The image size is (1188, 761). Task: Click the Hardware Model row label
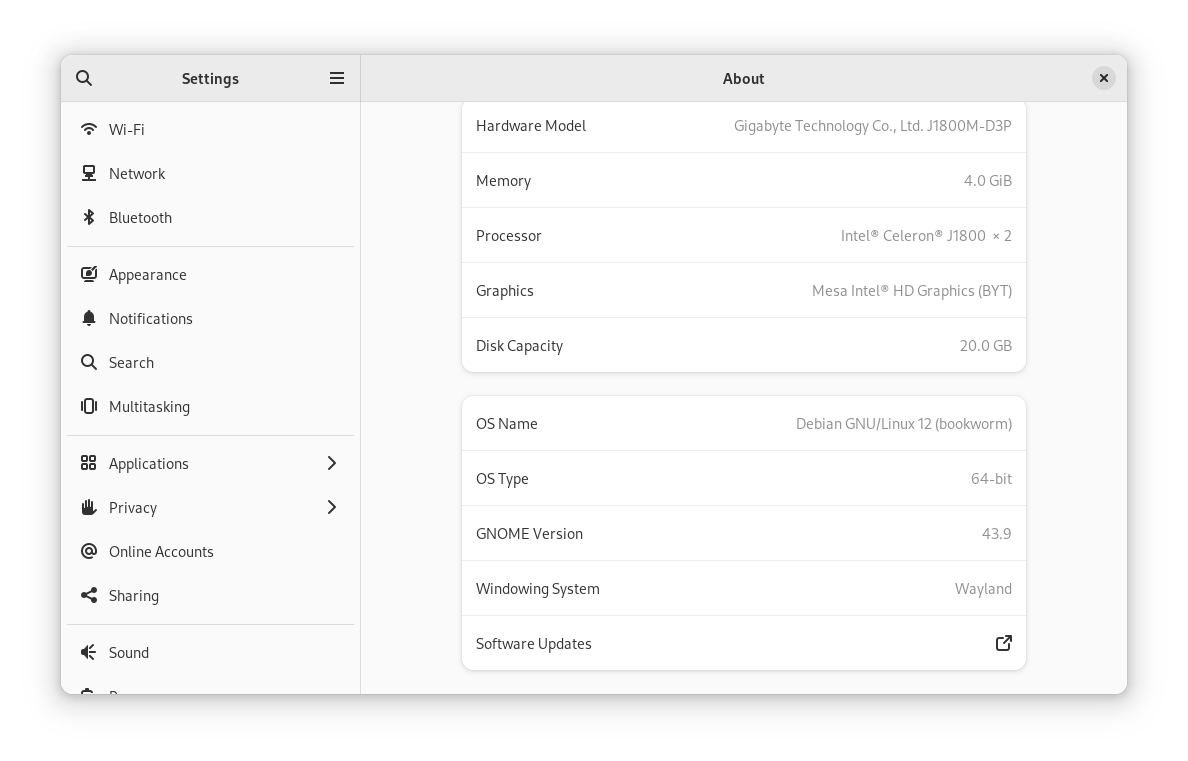(x=531, y=126)
